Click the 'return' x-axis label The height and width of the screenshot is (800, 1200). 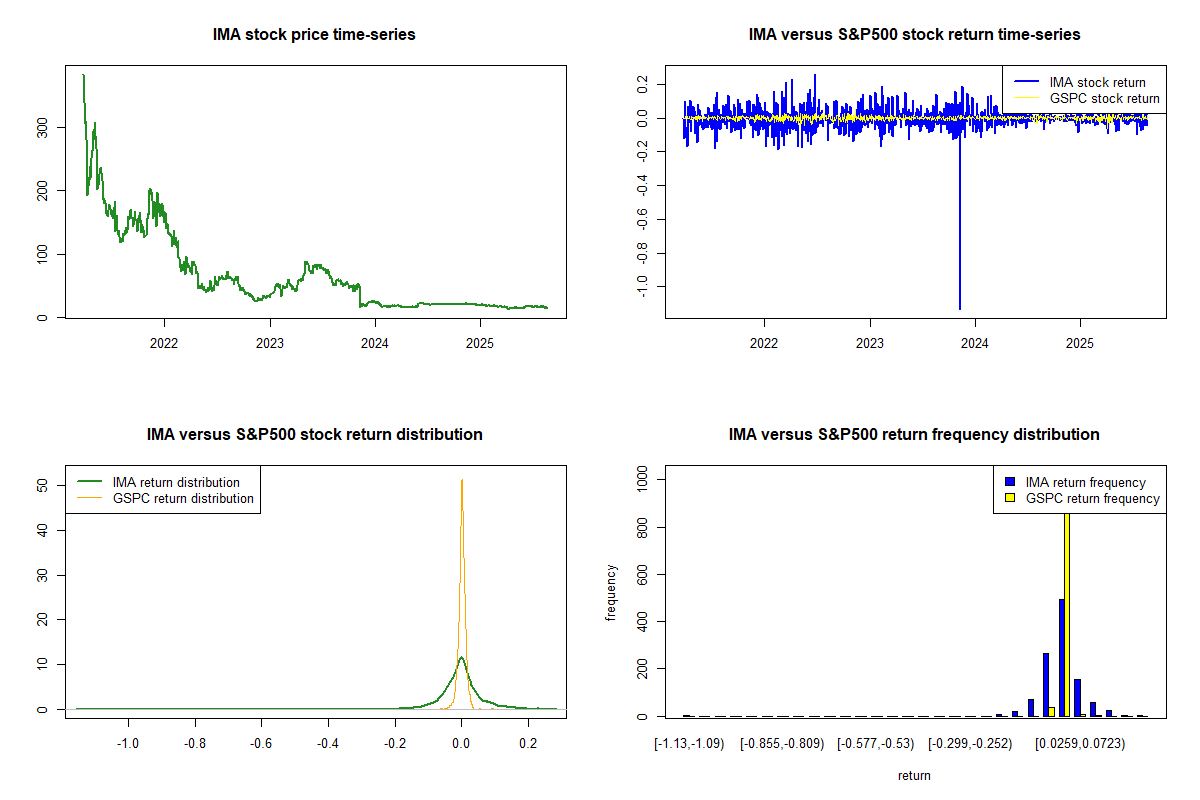coord(914,775)
